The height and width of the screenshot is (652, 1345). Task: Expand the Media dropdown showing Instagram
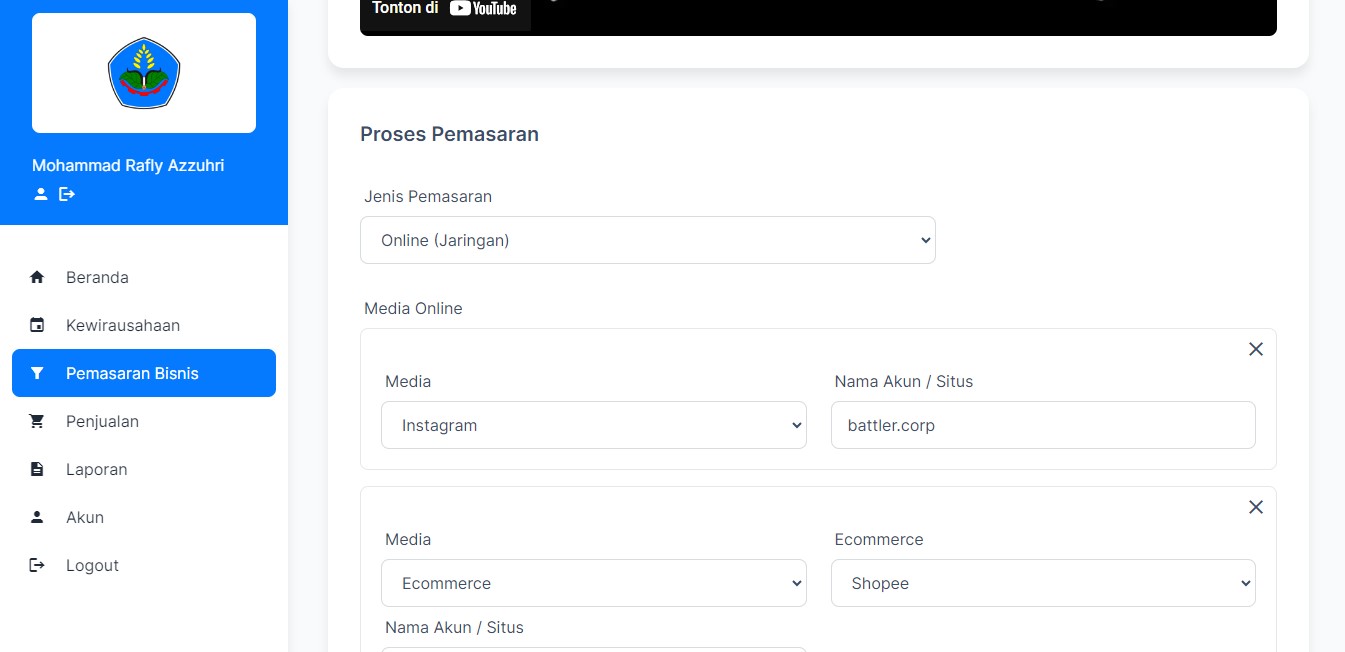click(593, 425)
